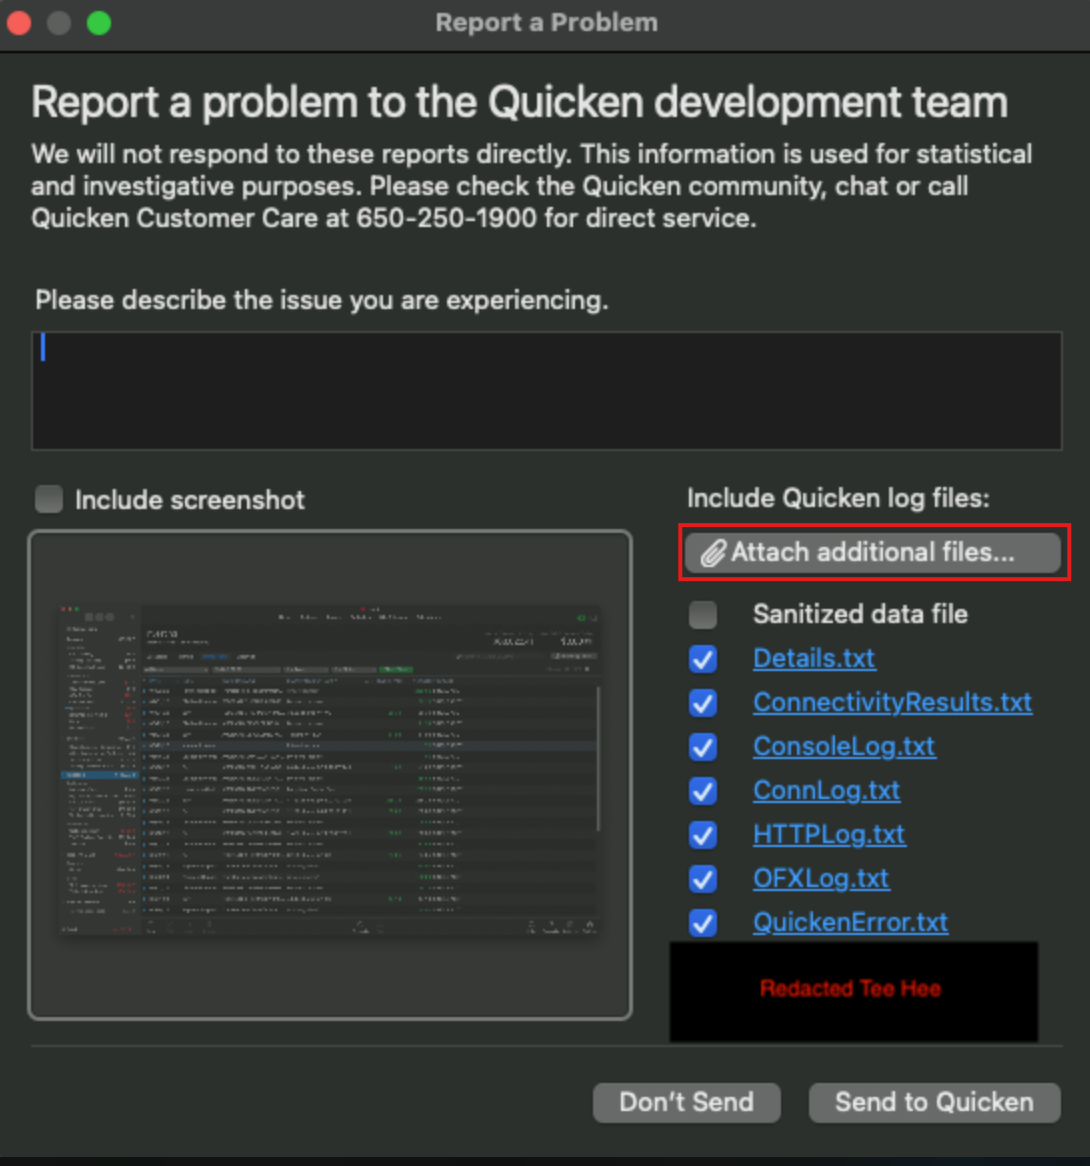Click the 'Include screenshot' label text

click(190, 500)
